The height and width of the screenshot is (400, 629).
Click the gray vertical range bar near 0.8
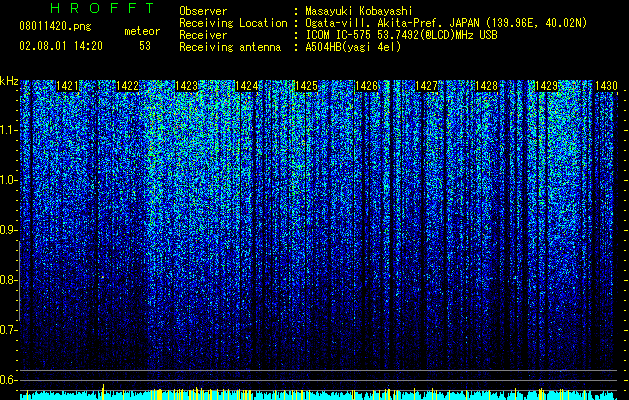pos(20,281)
